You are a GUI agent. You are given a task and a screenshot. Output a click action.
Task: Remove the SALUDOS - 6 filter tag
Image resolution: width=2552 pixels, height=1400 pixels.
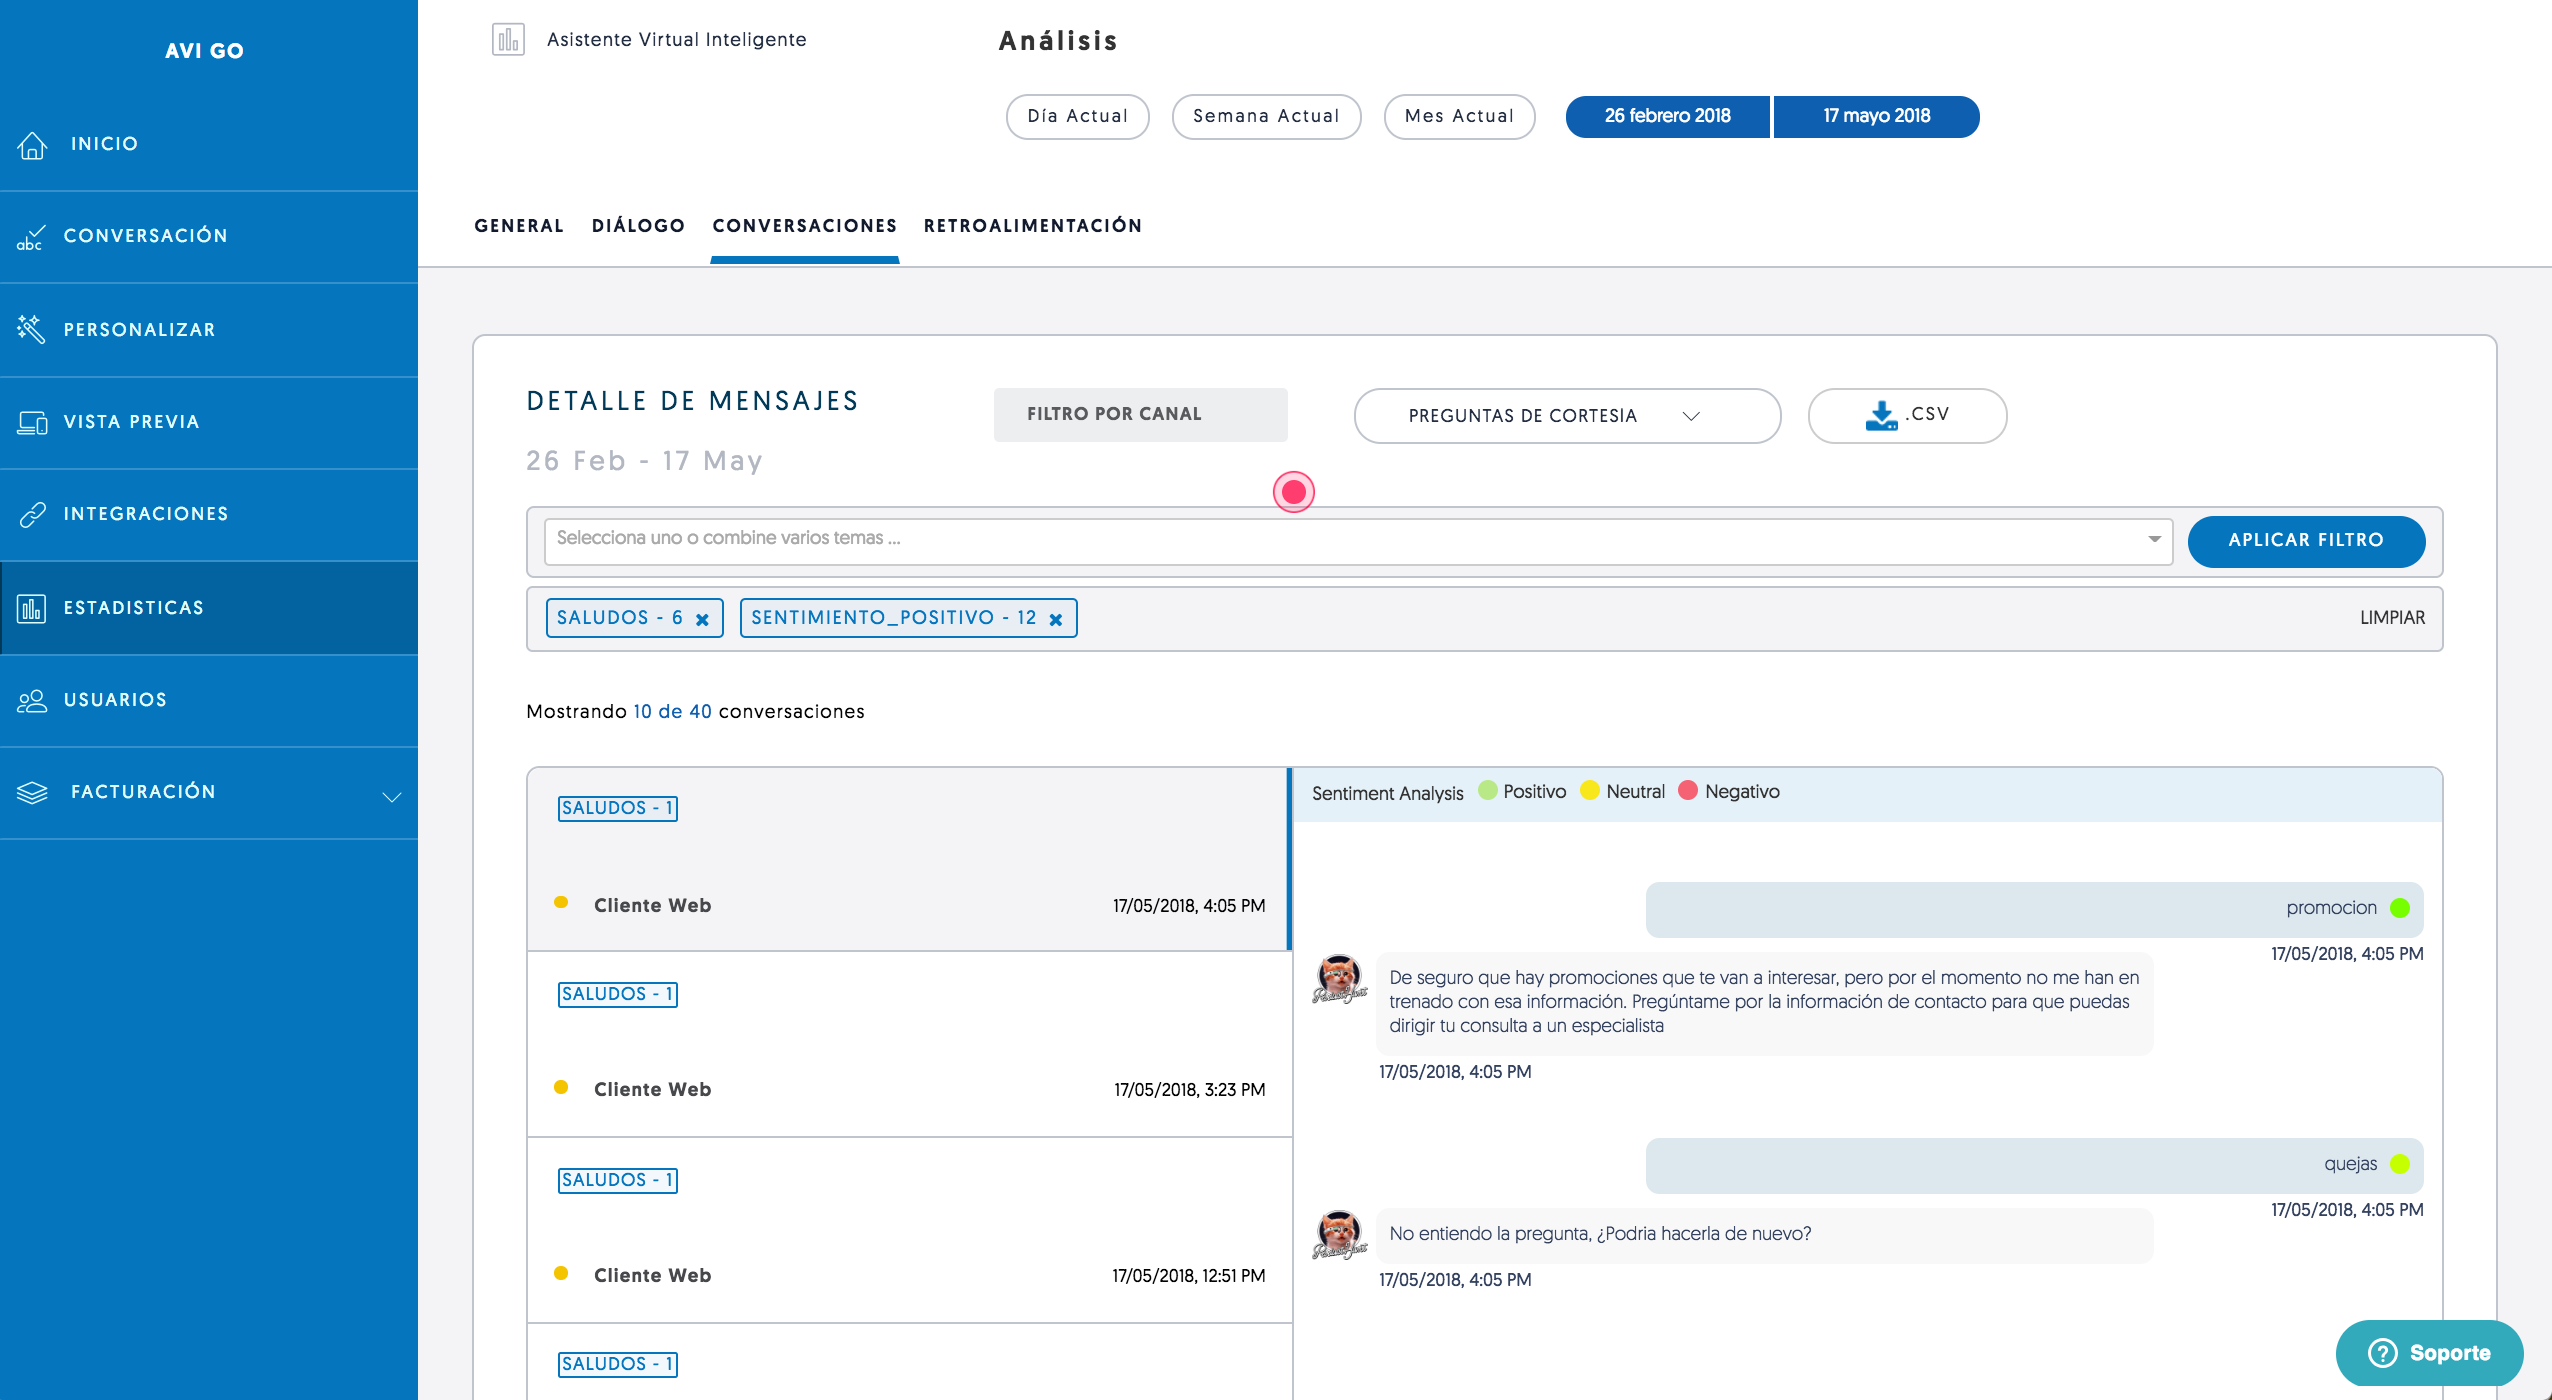click(x=702, y=619)
